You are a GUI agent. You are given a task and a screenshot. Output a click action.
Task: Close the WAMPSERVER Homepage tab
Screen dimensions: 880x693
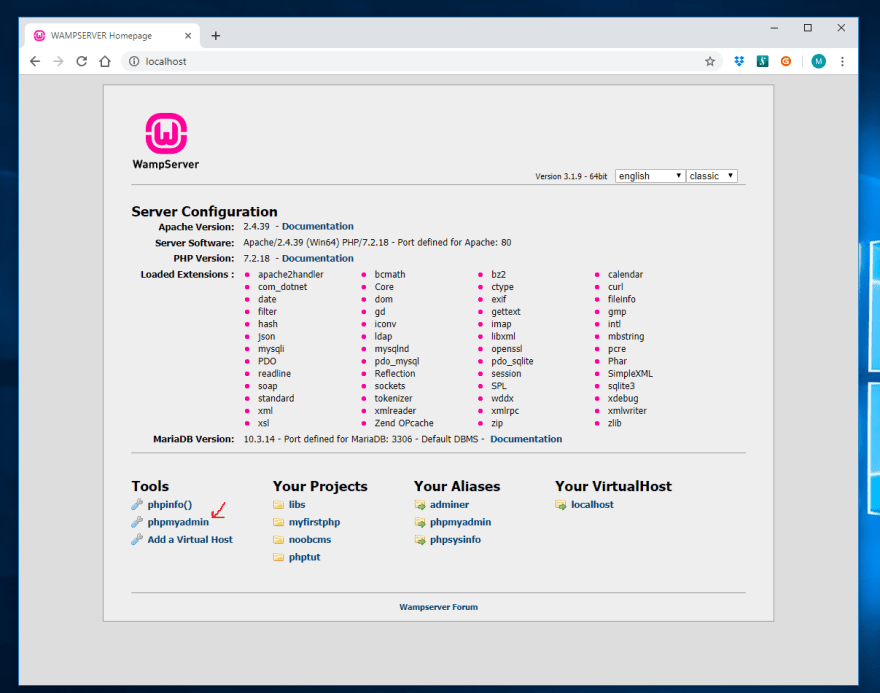pos(188,35)
